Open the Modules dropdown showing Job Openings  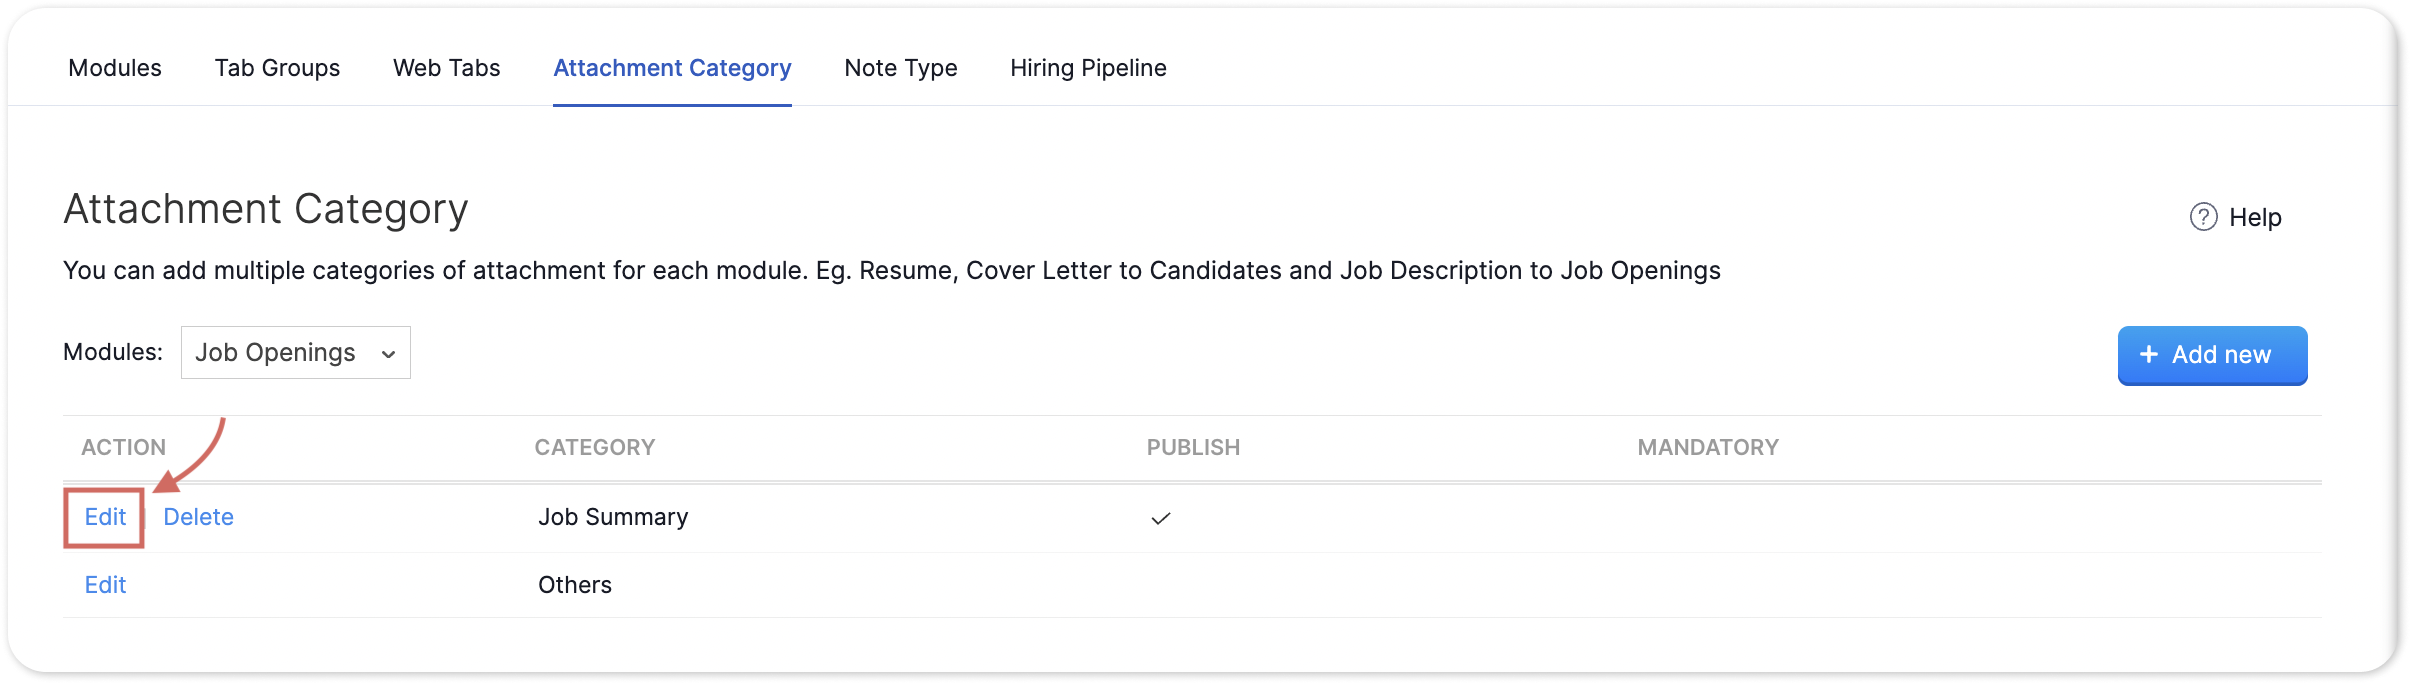(x=295, y=353)
